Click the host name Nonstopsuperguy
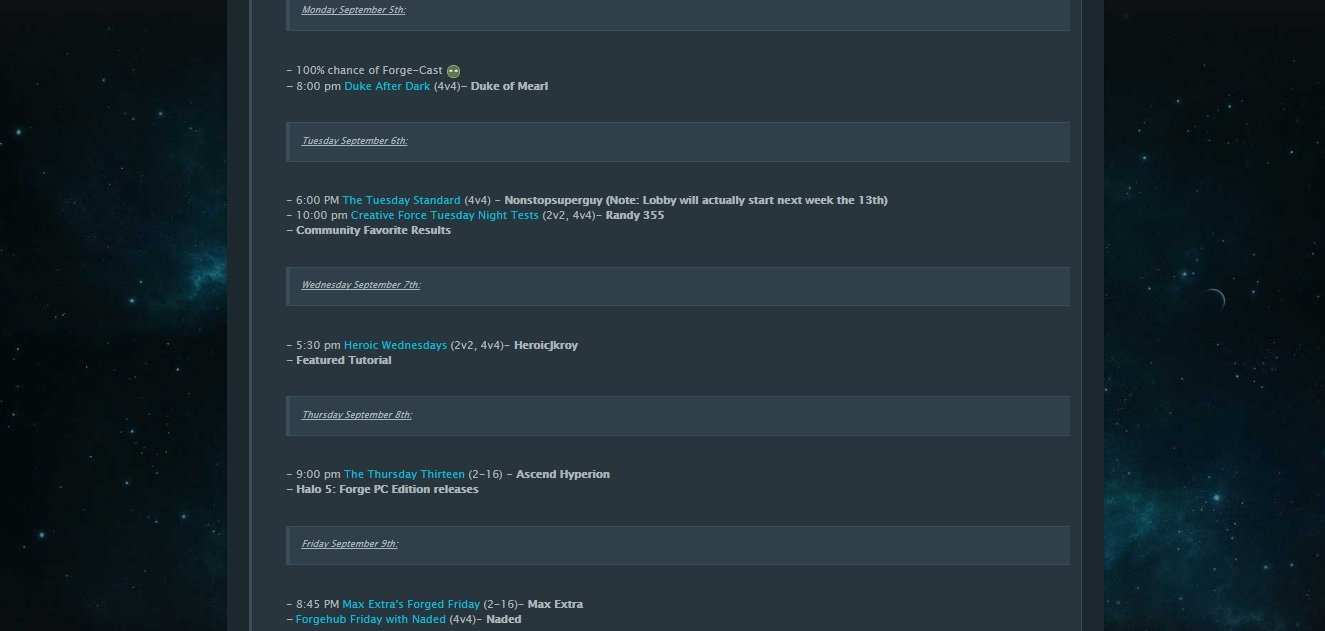This screenshot has width=1325, height=631. pyautogui.click(x=553, y=200)
